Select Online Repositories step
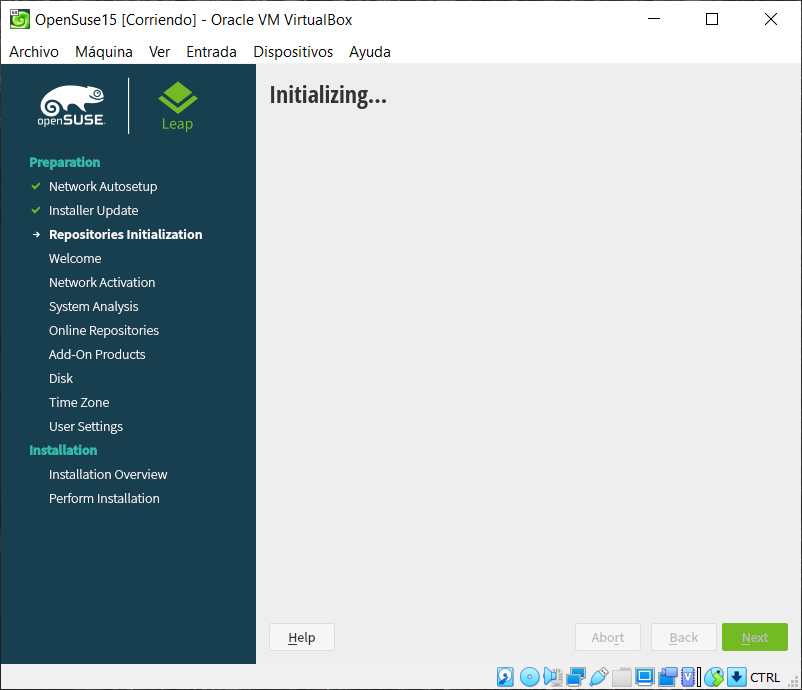Screen dimensions: 802x690 (x=104, y=330)
